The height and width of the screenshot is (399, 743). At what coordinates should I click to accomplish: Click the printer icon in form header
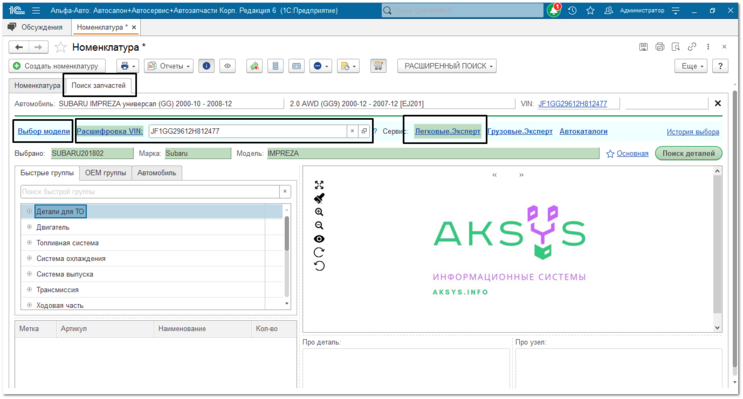click(x=660, y=46)
